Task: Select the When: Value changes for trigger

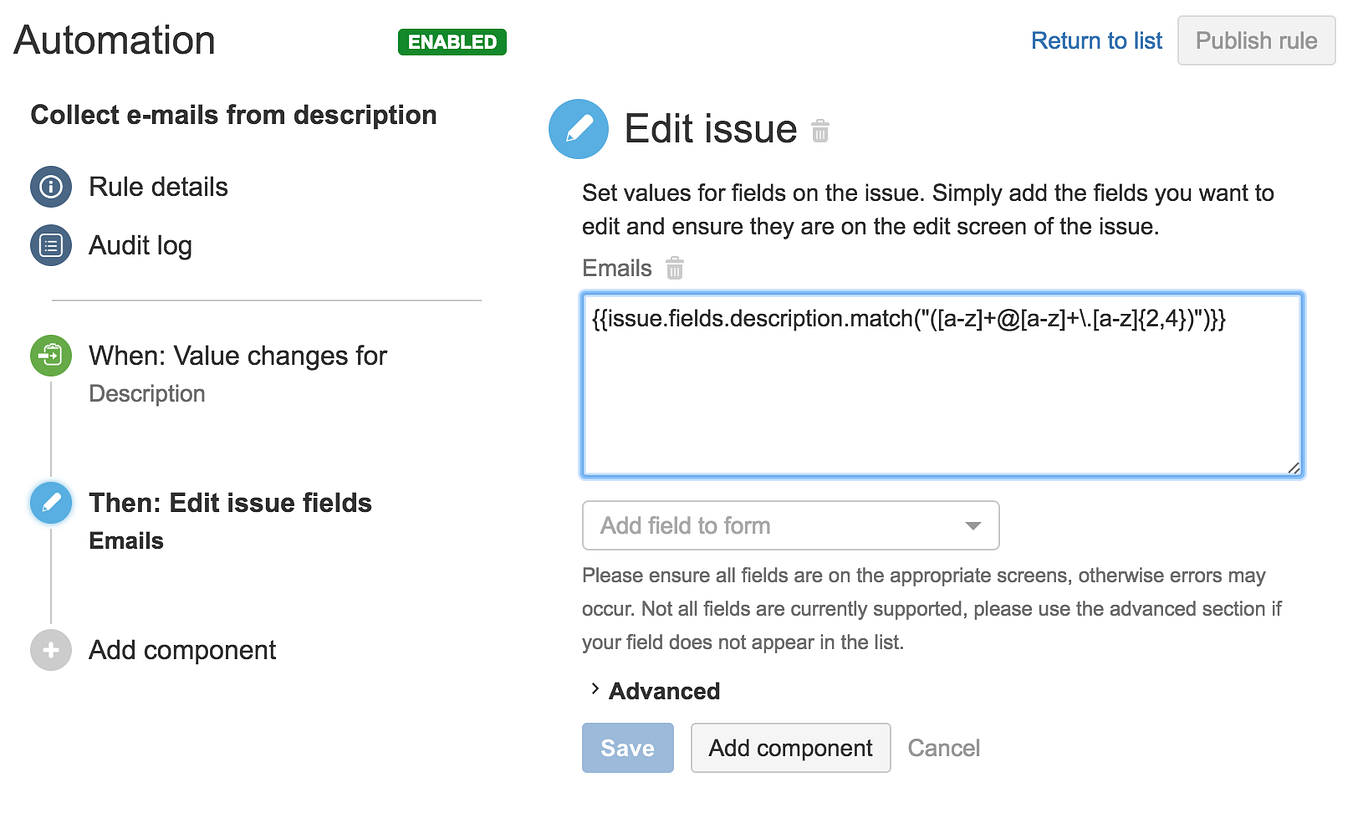Action: (x=237, y=356)
